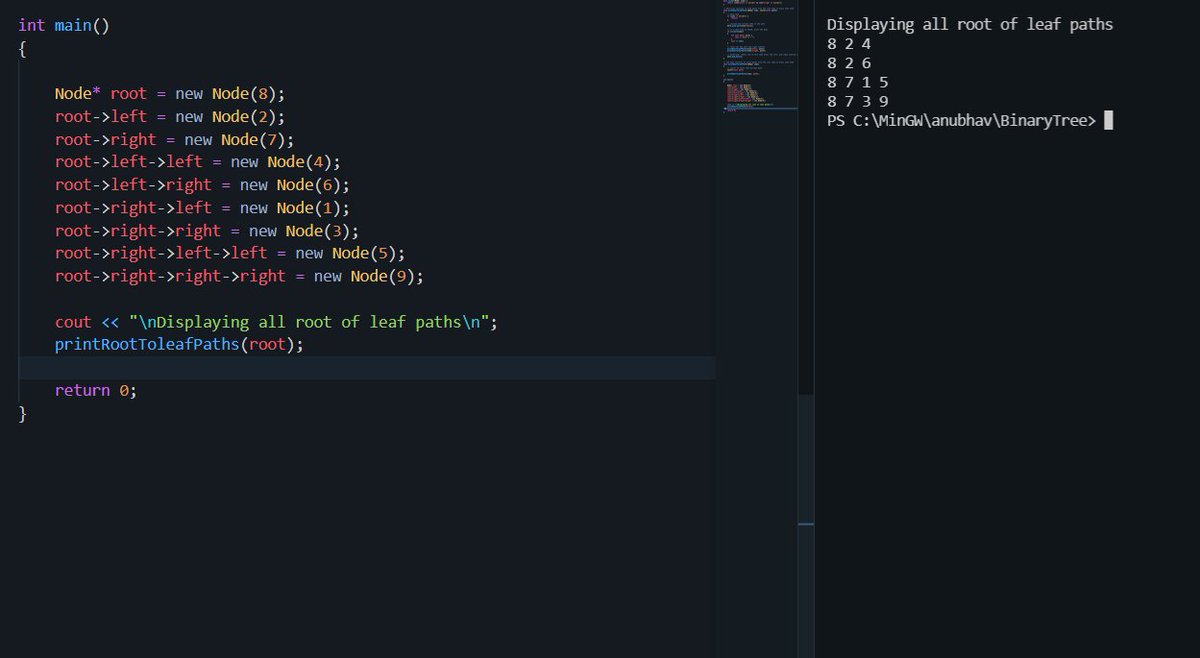The width and height of the screenshot is (1200, 658).
Task: Click terminal output line '8 2 6'
Action: (849, 63)
